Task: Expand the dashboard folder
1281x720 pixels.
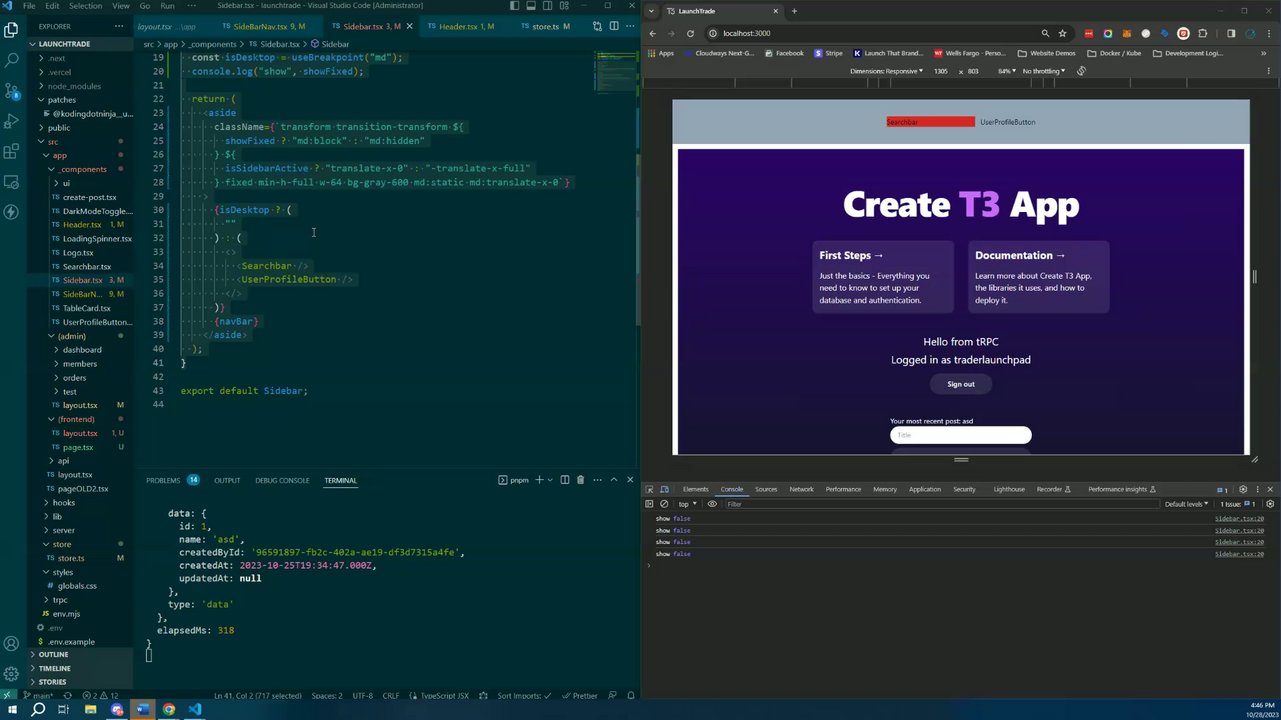Action: point(82,350)
